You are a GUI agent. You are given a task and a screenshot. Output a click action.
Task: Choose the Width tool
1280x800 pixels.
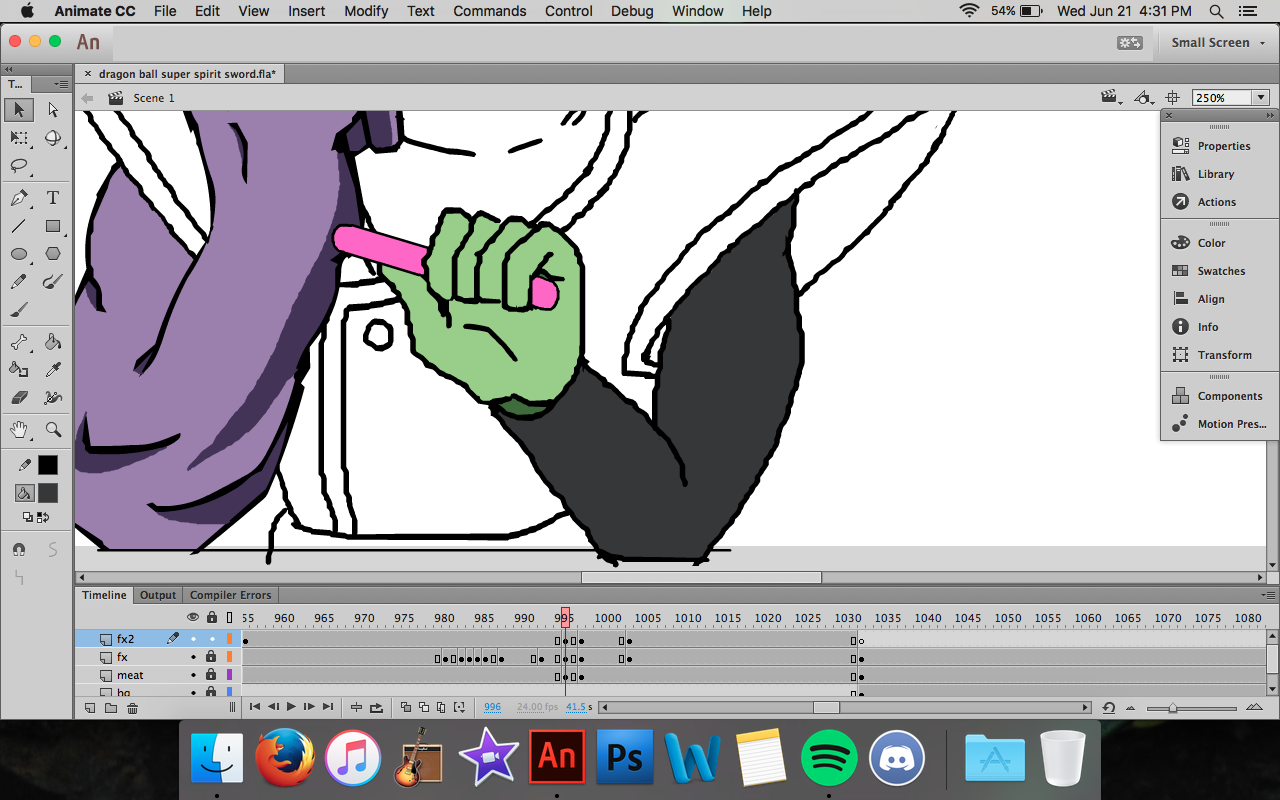(53, 398)
